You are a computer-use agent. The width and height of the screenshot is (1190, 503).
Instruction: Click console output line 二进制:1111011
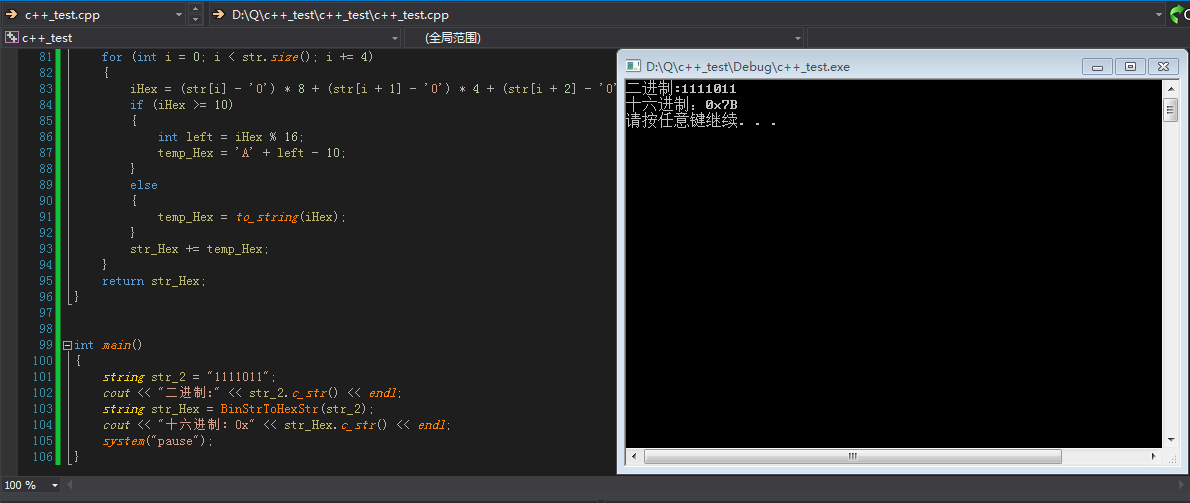(681, 89)
